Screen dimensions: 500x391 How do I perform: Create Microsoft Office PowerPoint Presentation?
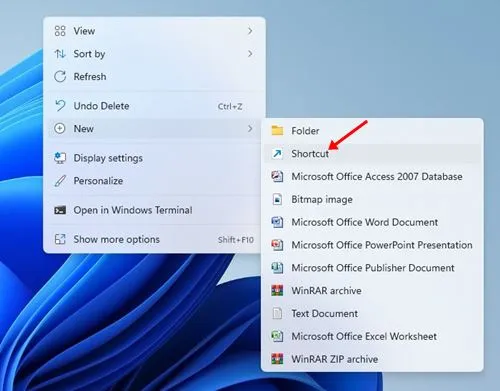pos(372,245)
